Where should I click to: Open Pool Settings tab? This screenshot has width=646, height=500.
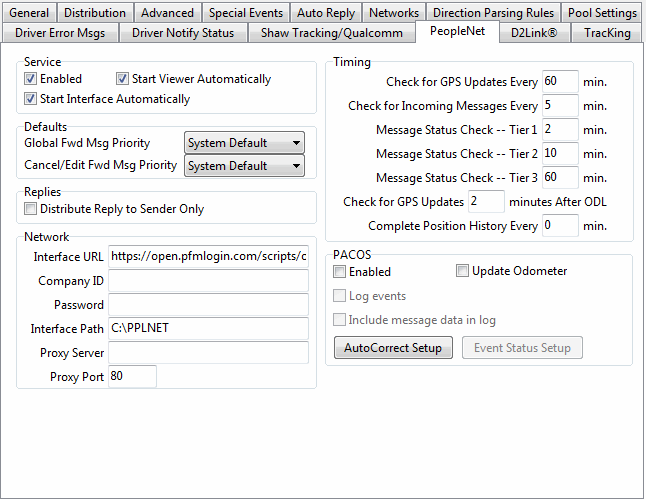point(602,13)
